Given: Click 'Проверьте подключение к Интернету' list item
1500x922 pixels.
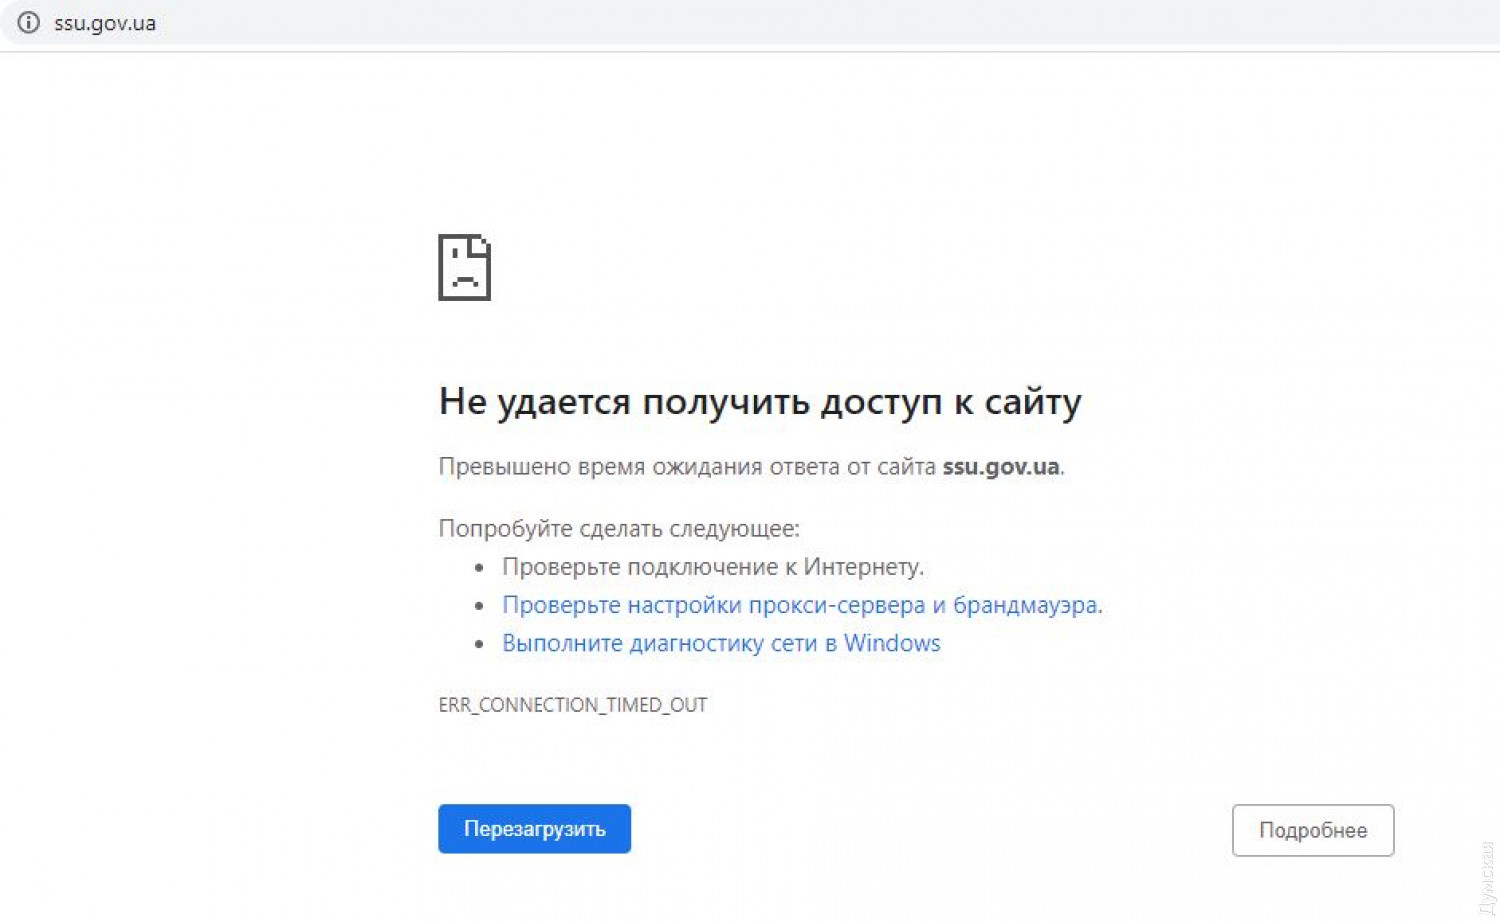Looking at the screenshot, I should [712, 567].
